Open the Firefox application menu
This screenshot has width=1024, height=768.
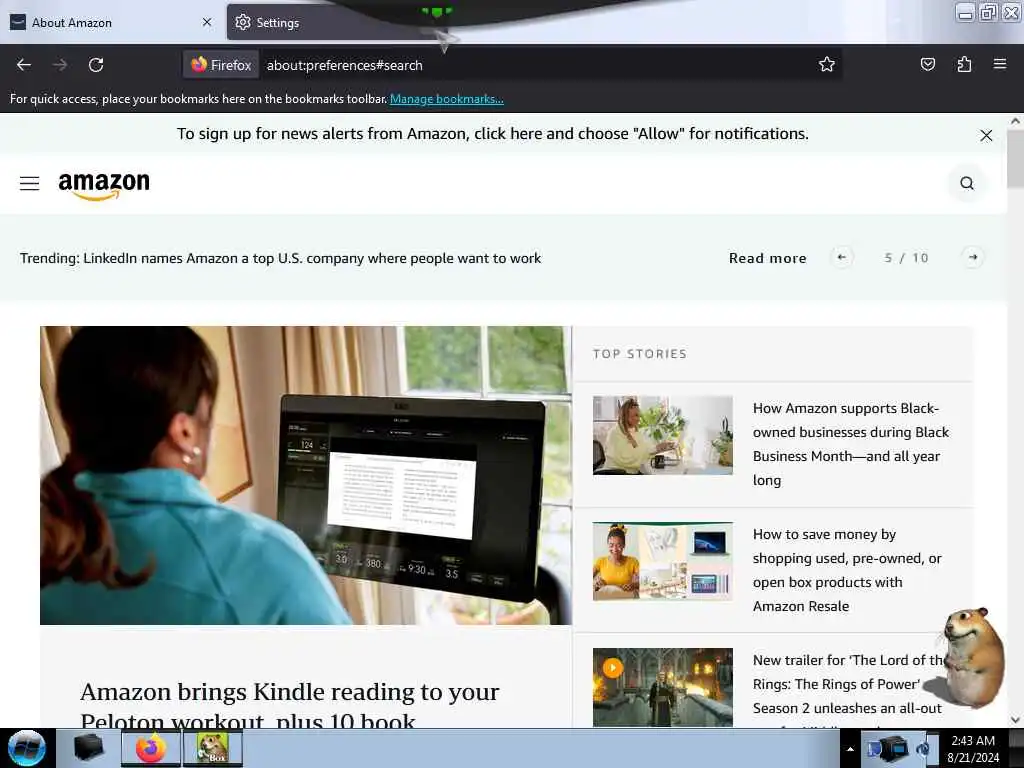point(1000,64)
